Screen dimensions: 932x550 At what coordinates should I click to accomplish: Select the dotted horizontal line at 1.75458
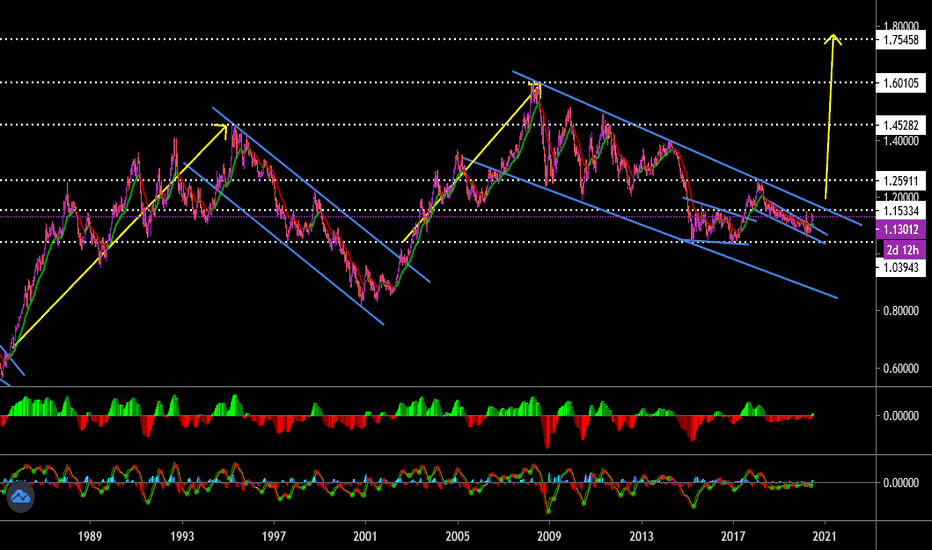pos(437,40)
